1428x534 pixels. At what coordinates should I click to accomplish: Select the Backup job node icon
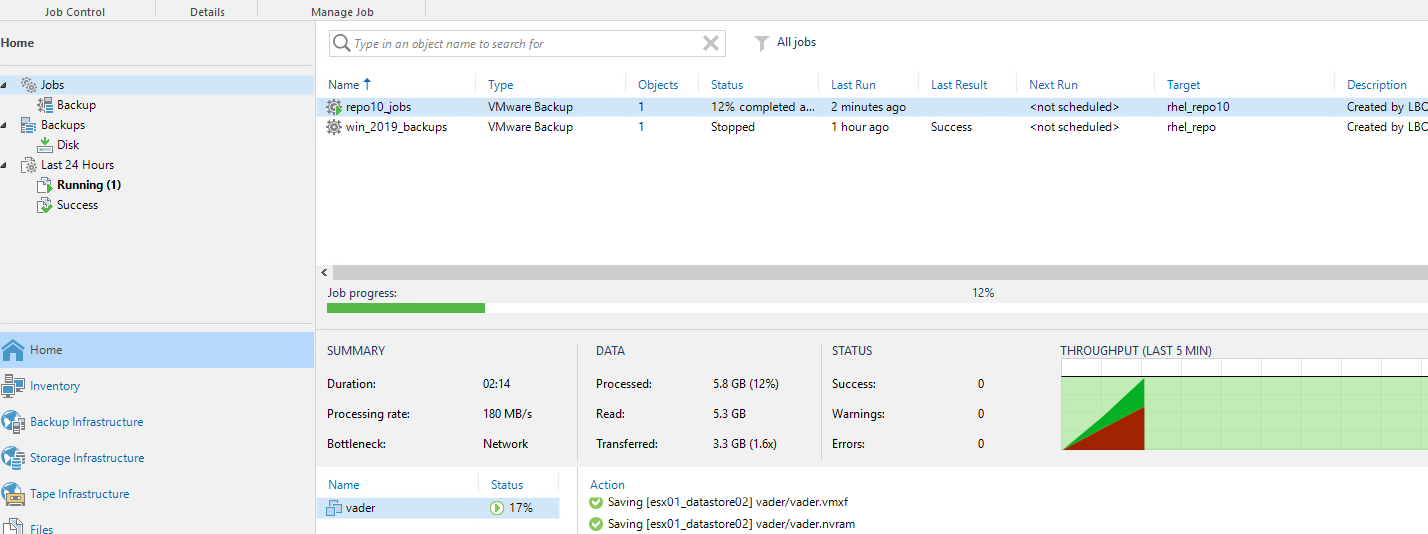(45, 105)
